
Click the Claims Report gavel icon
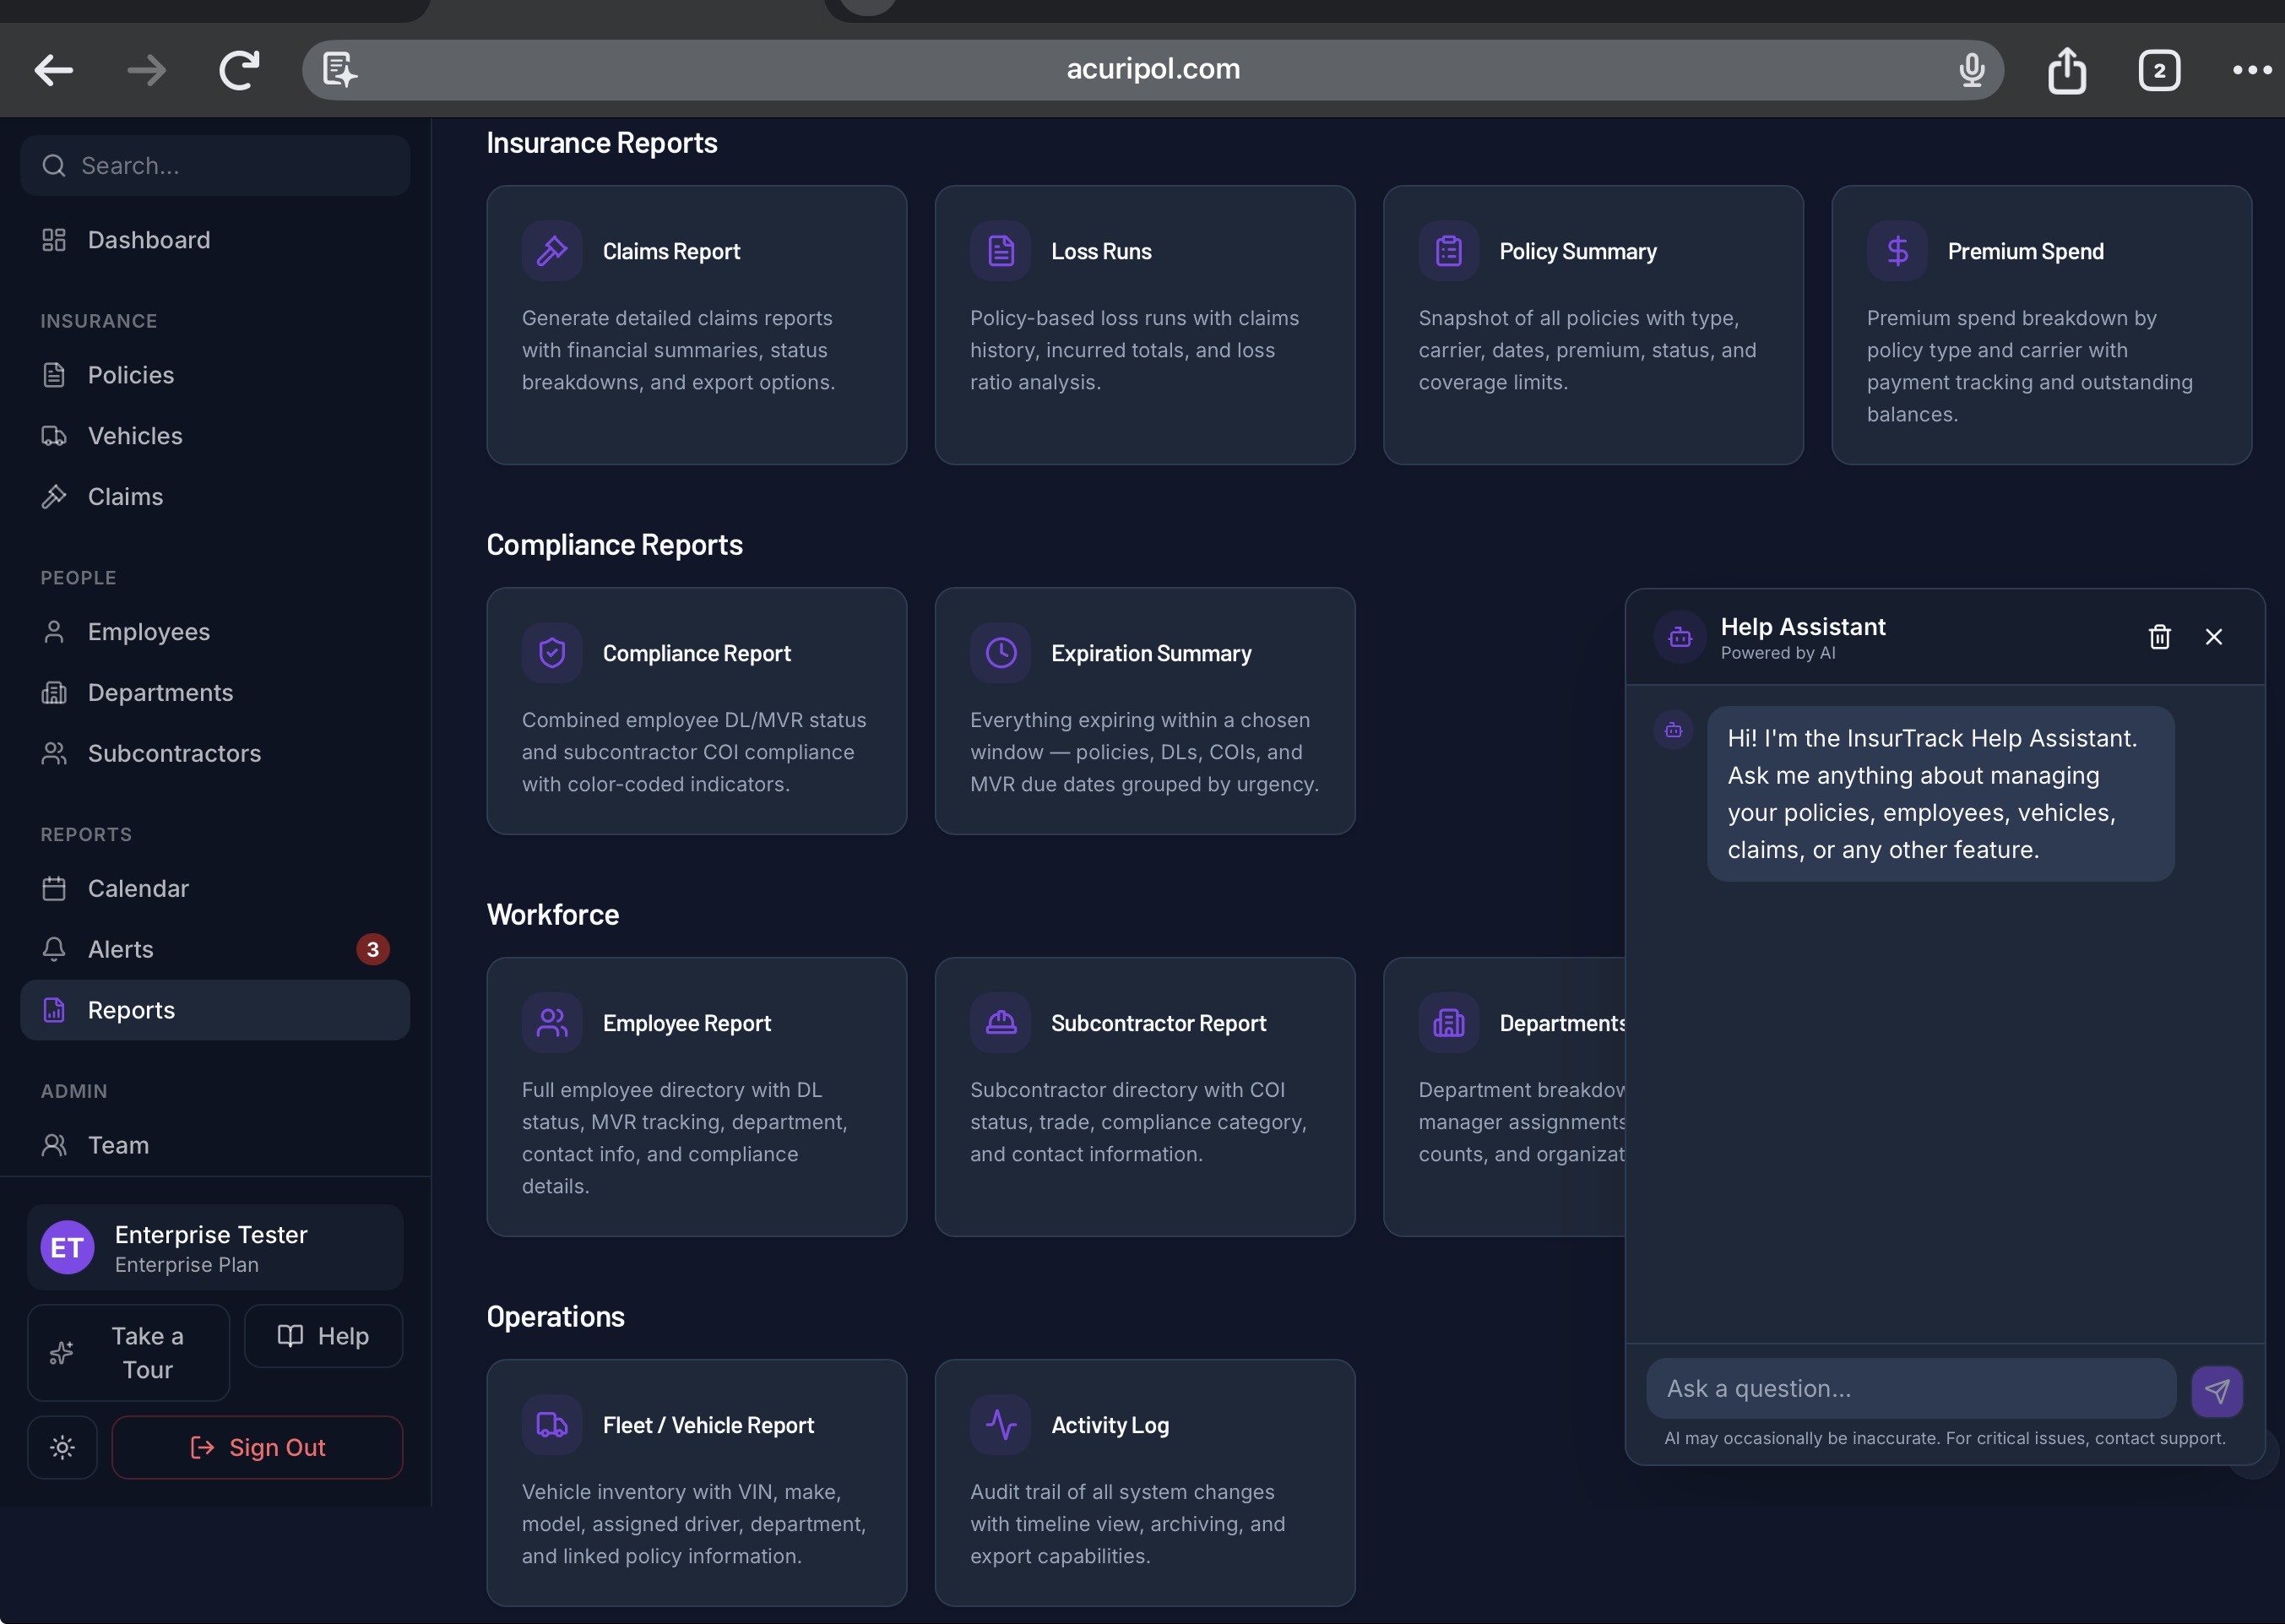[x=552, y=251]
